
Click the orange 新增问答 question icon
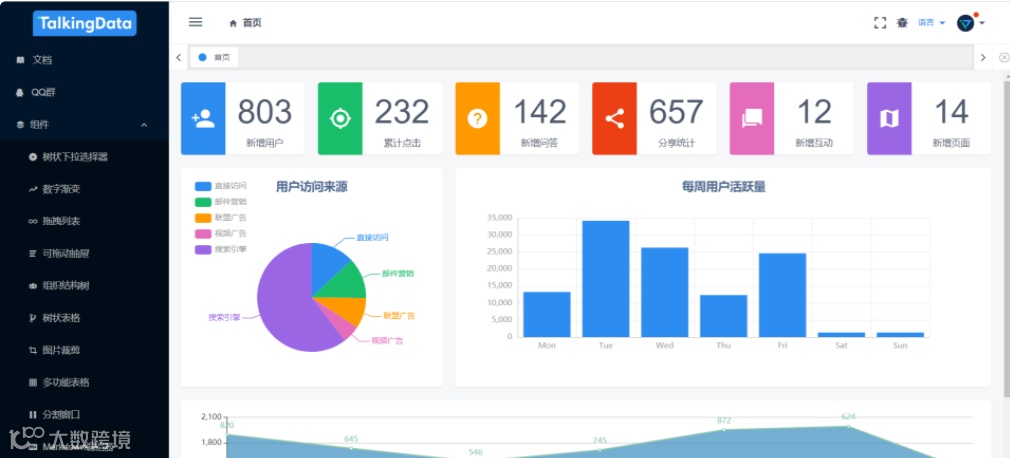click(477, 119)
